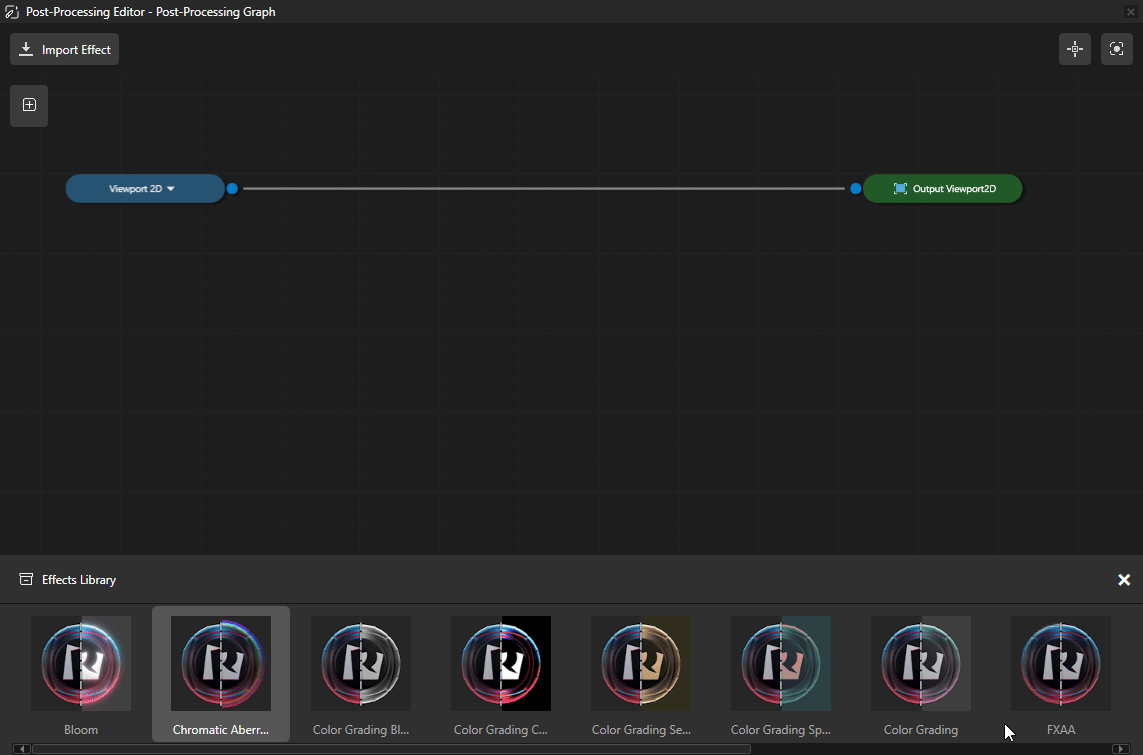Frame all nodes with the fit-view icon
The width and height of the screenshot is (1143, 755).
coord(1116,48)
